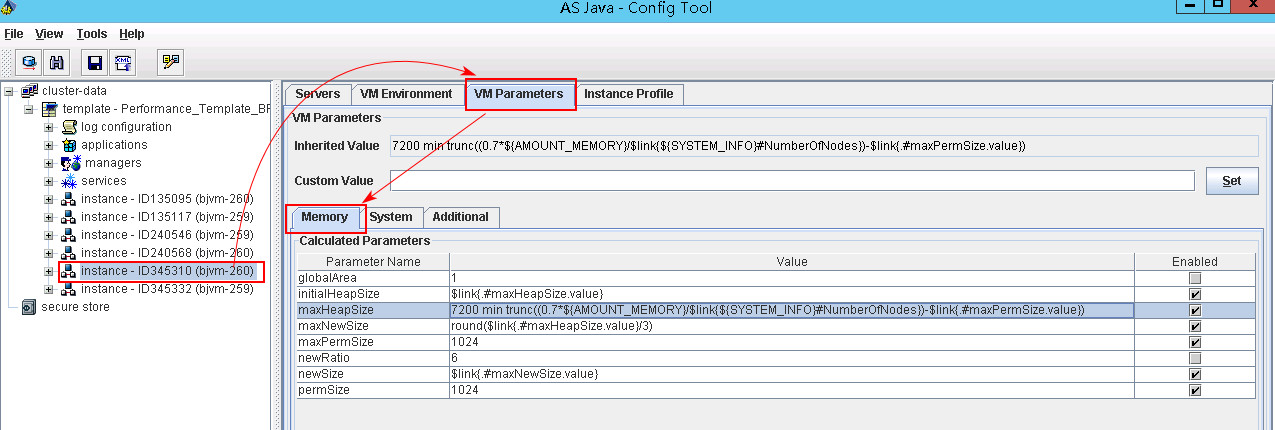Screen dimensions: 1275x430
Task: Switch to the Additional sub-tab
Action: [x=461, y=217]
